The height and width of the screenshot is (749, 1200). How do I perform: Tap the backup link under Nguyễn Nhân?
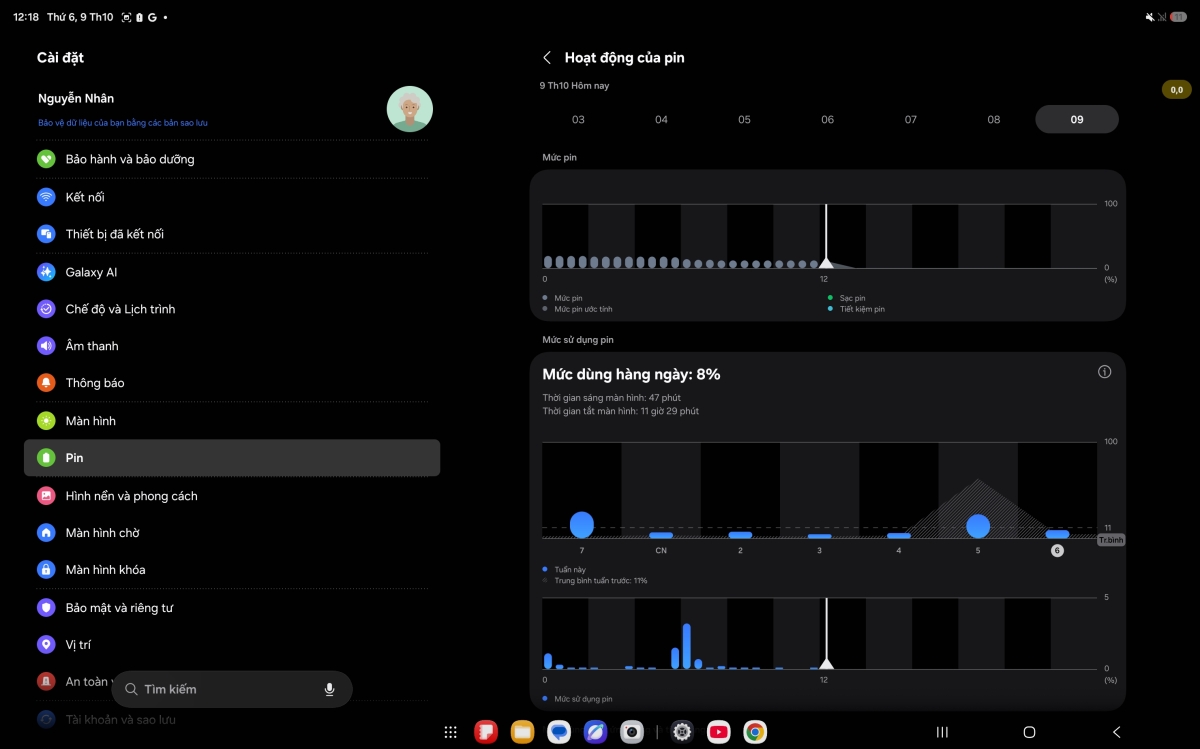point(123,123)
